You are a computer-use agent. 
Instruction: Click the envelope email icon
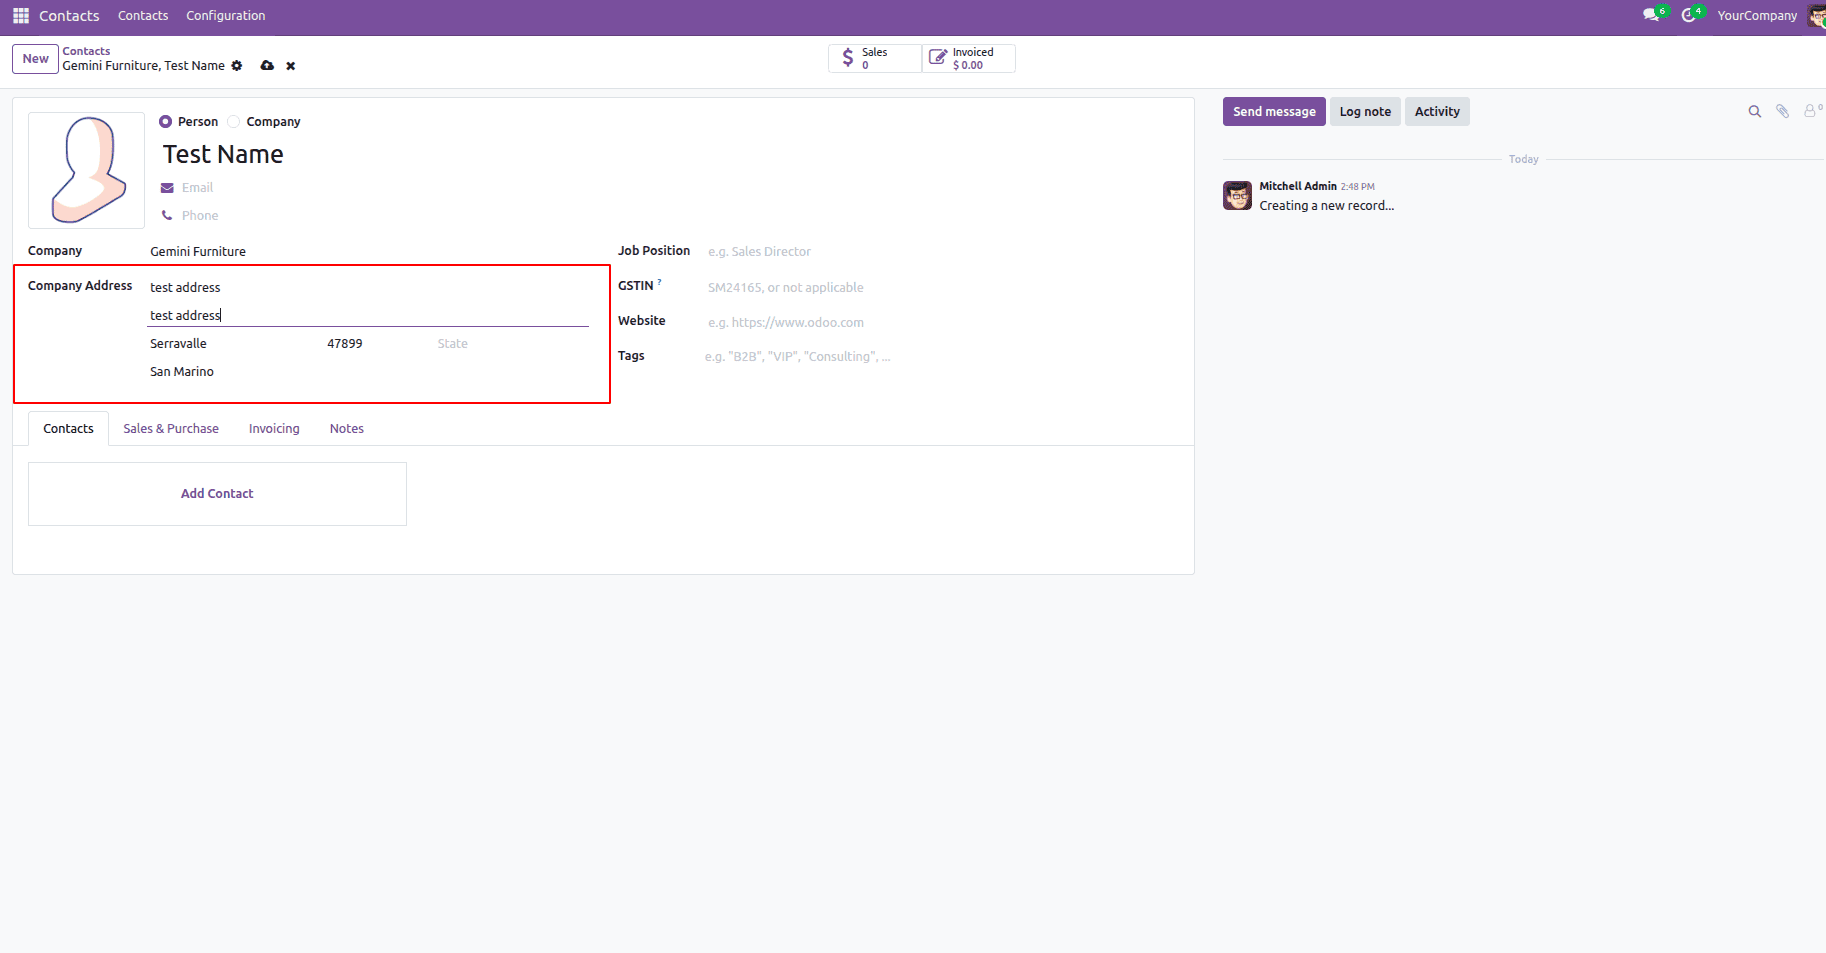click(x=167, y=188)
